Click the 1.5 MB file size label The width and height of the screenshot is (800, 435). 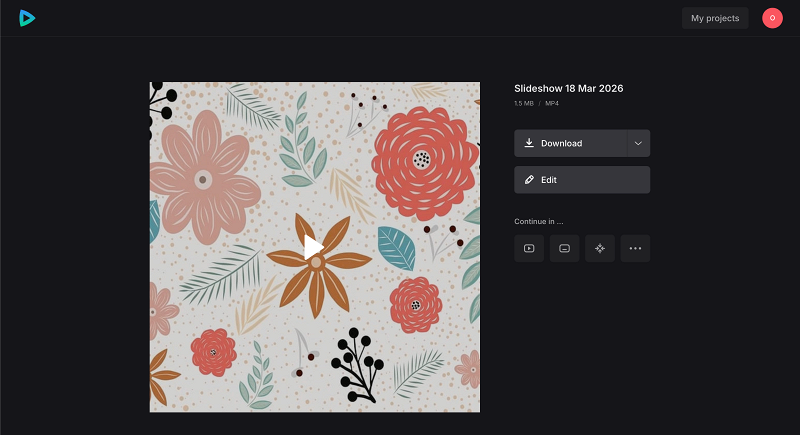click(x=524, y=103)
